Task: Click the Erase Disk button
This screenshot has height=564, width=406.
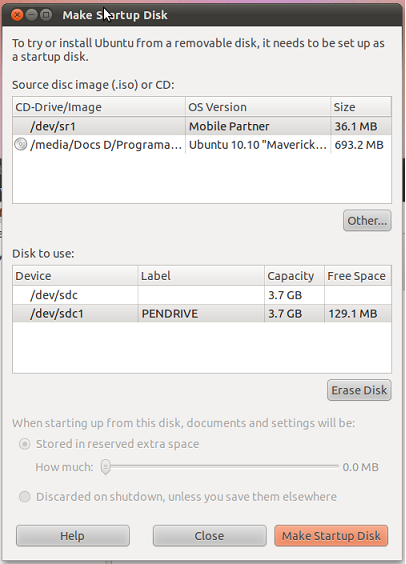Action: tap(359, 390)
